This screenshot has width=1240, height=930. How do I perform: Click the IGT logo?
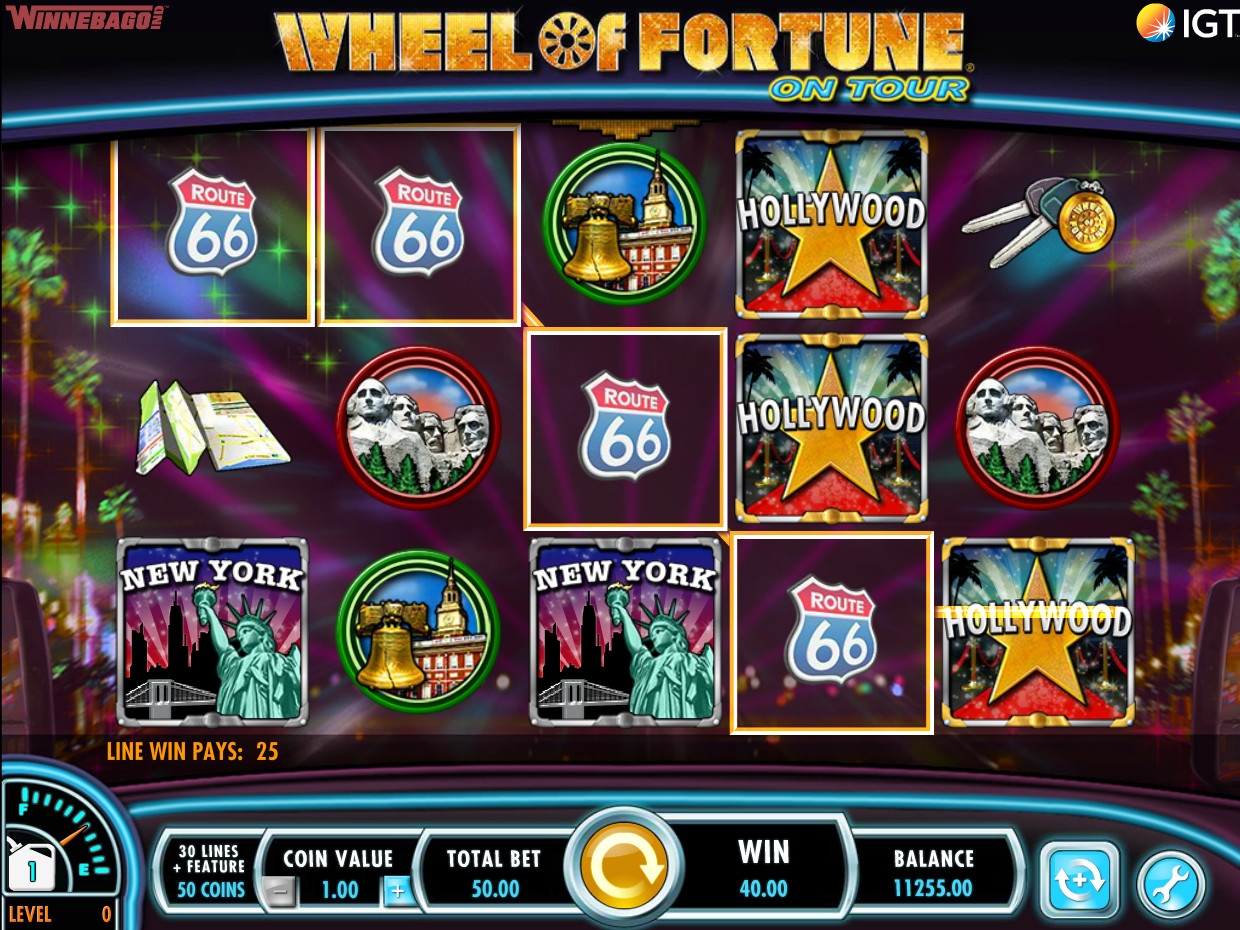[1187, 22]
